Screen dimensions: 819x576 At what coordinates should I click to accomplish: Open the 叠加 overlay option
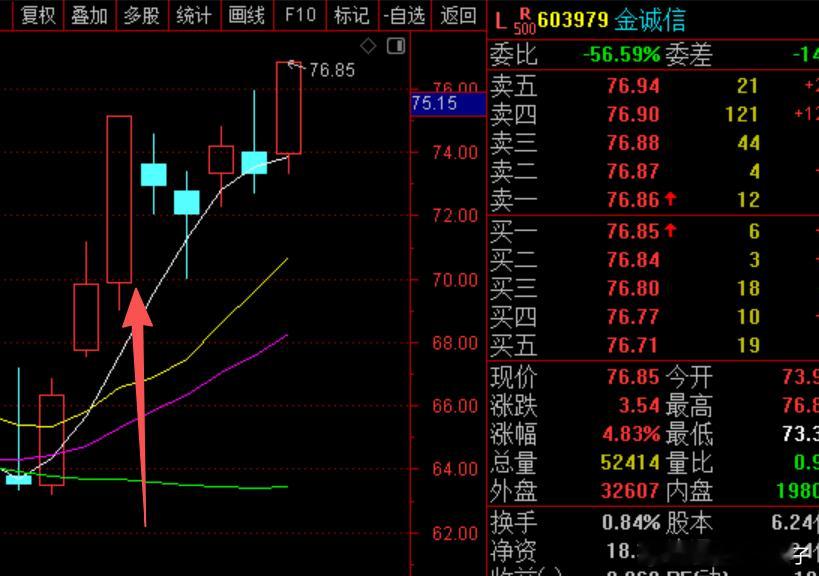[89, 15]
